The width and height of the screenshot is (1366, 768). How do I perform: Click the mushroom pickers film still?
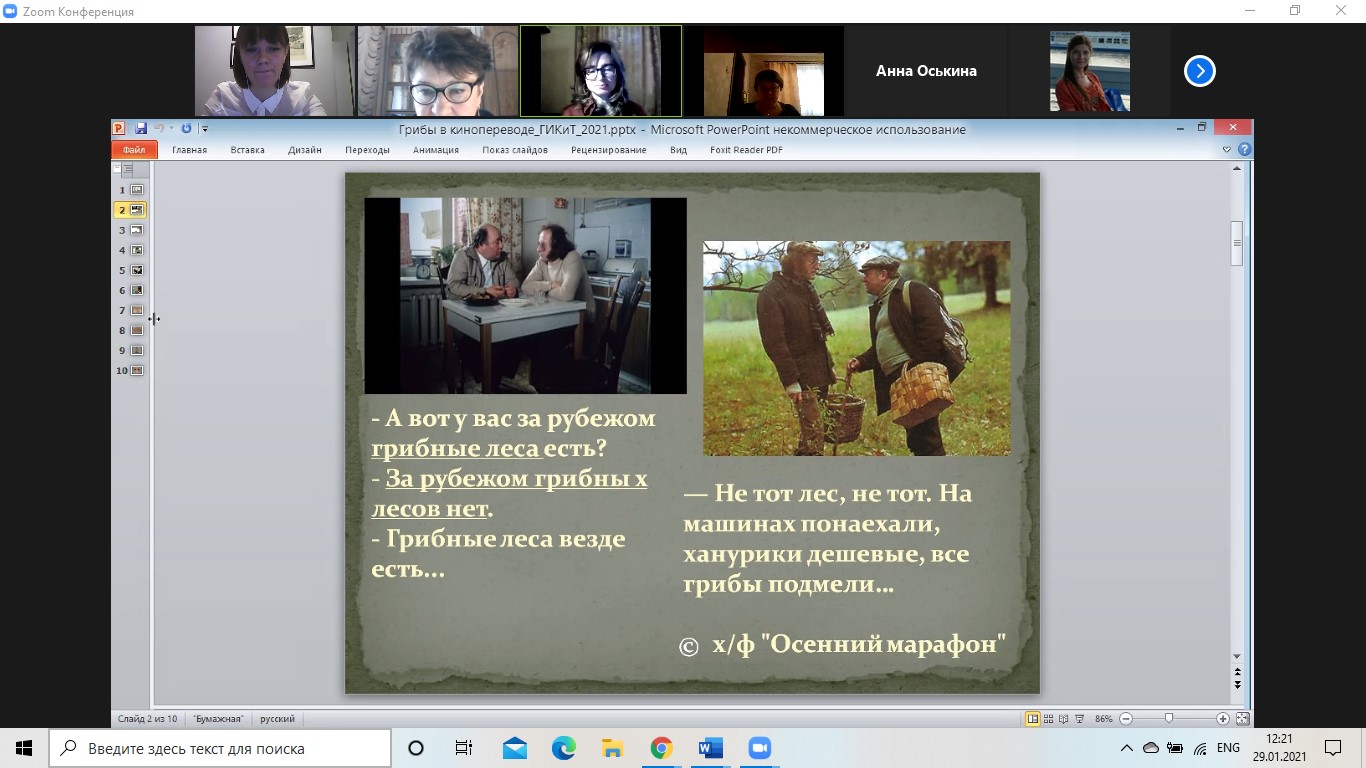point(857,348)
